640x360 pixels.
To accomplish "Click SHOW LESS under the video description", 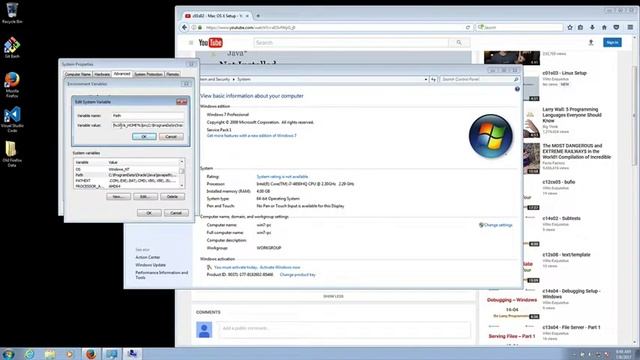I will coord(333,296).
